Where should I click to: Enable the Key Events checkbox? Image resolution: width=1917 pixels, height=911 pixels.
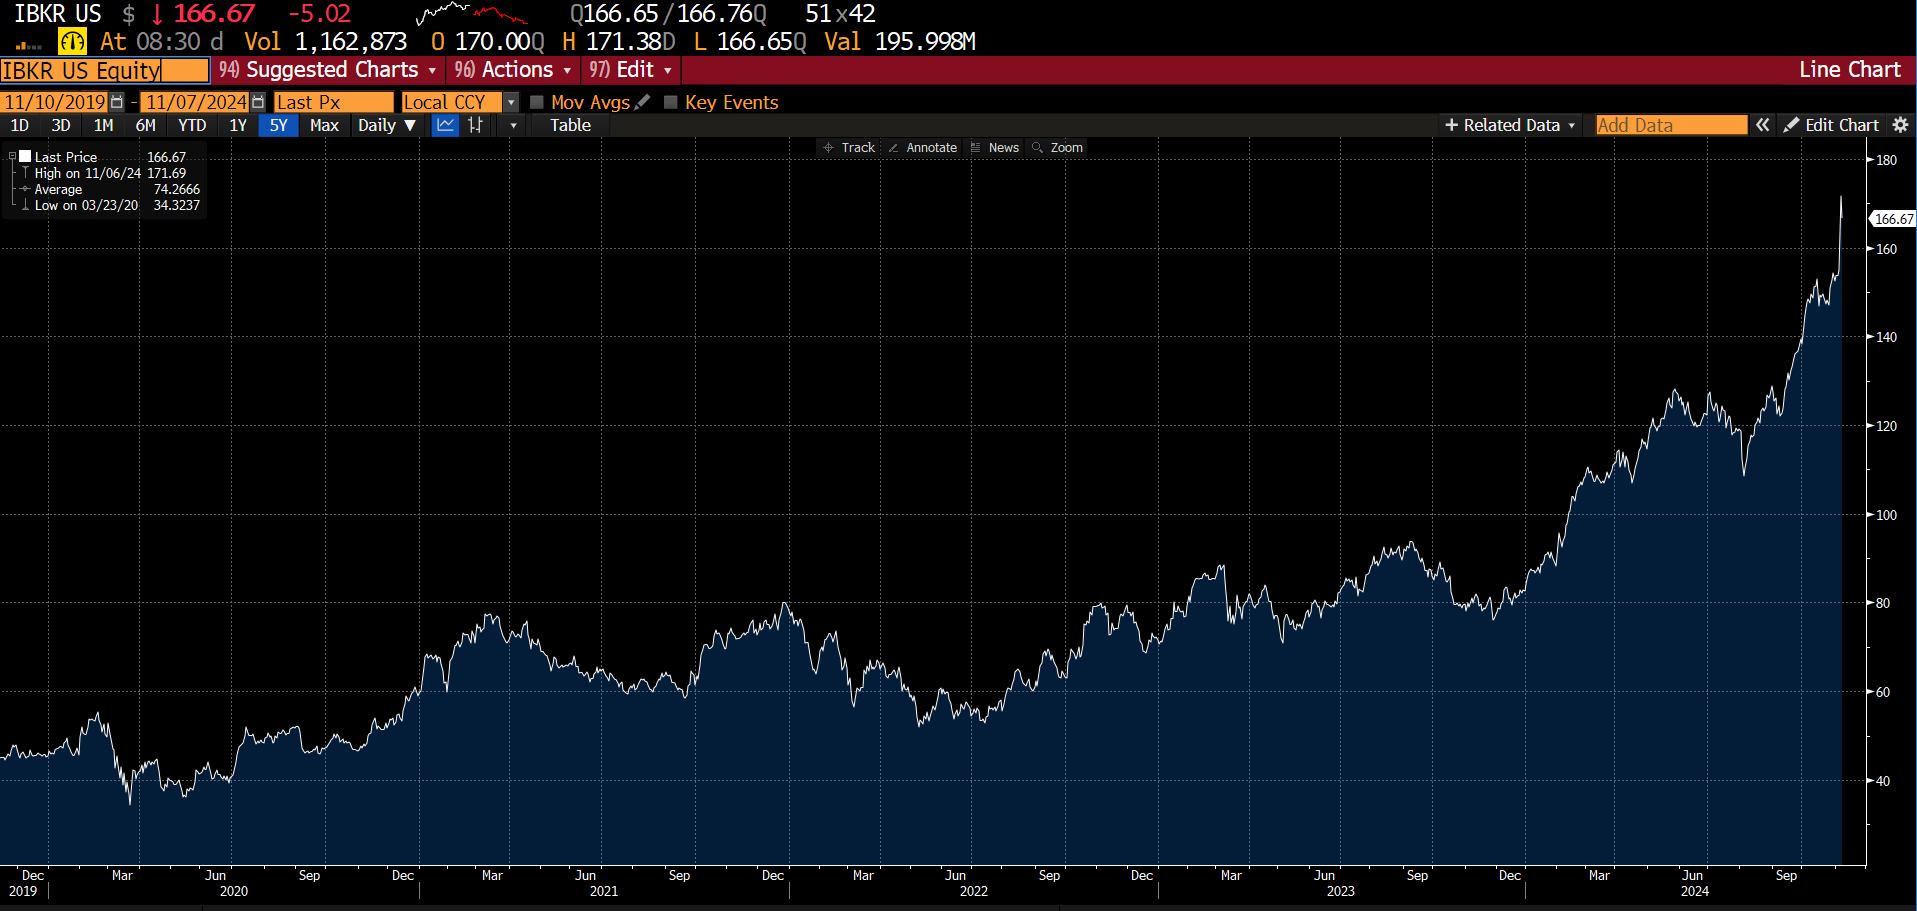pos(671,102)
